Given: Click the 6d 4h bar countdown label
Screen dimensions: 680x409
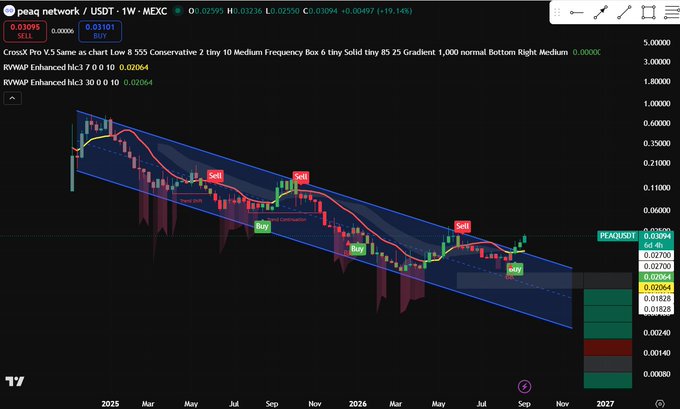Looking at the screenshot, I should click(x=653, y=245).
